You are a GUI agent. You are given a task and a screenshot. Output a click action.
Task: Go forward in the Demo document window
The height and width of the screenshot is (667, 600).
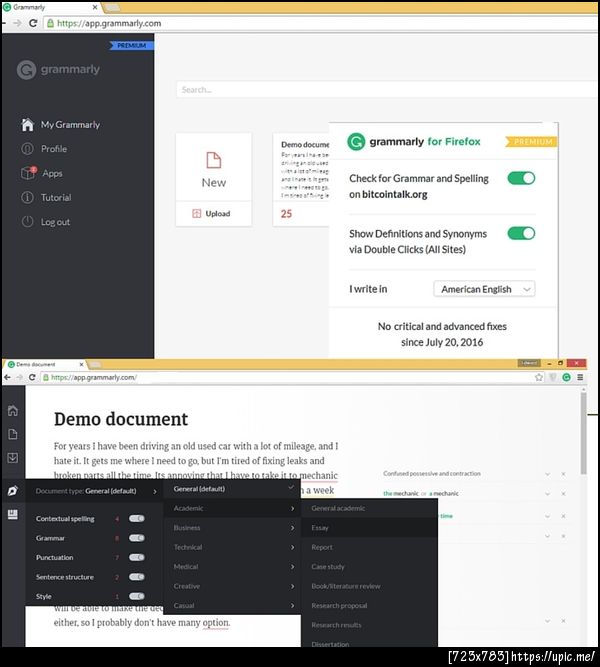click(19, 377)
